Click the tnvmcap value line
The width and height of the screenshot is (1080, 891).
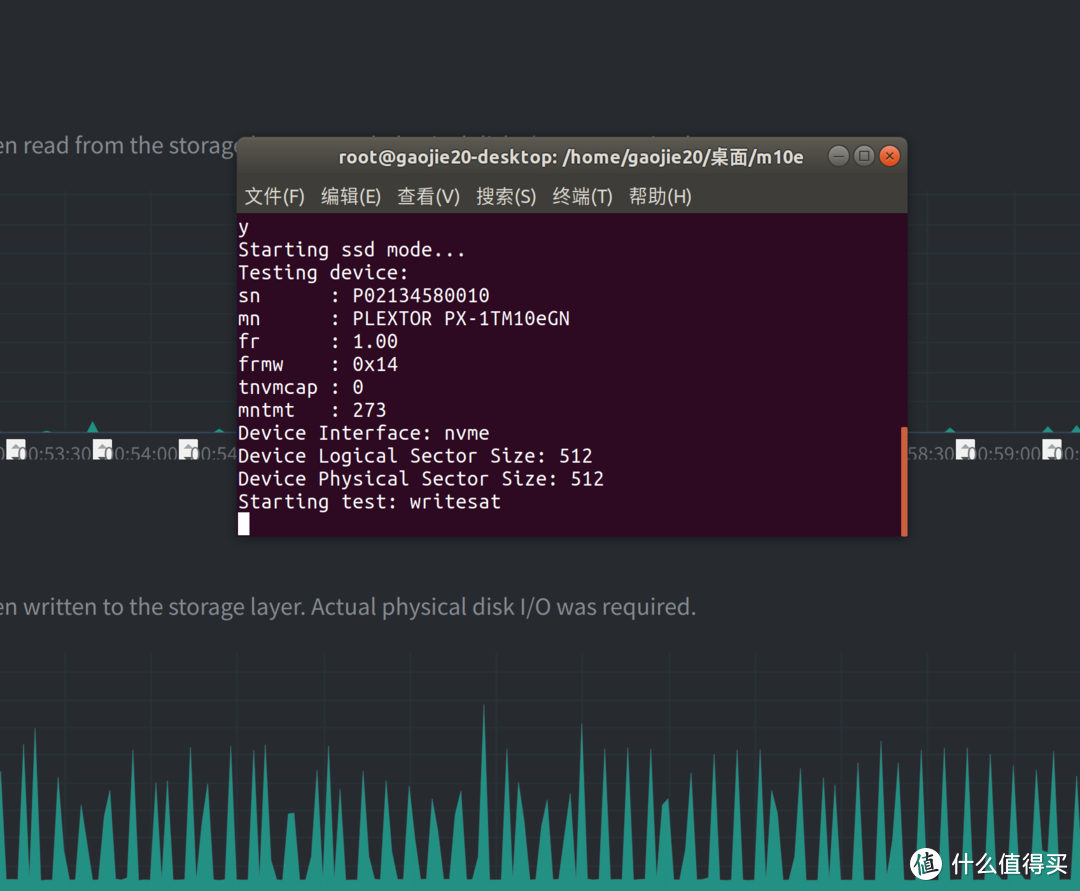coord(301,388)
